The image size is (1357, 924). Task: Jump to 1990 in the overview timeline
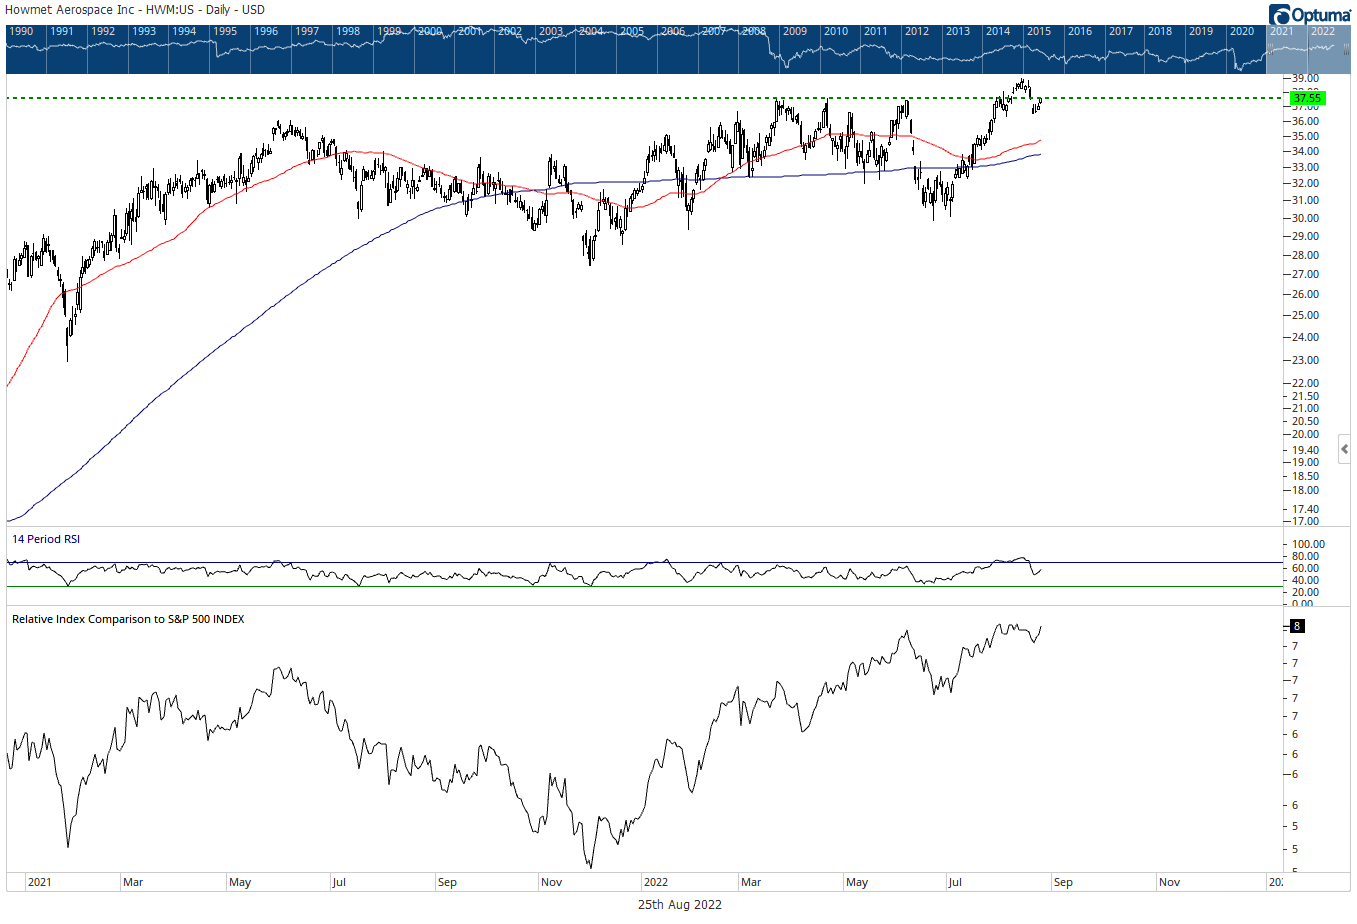21,31
